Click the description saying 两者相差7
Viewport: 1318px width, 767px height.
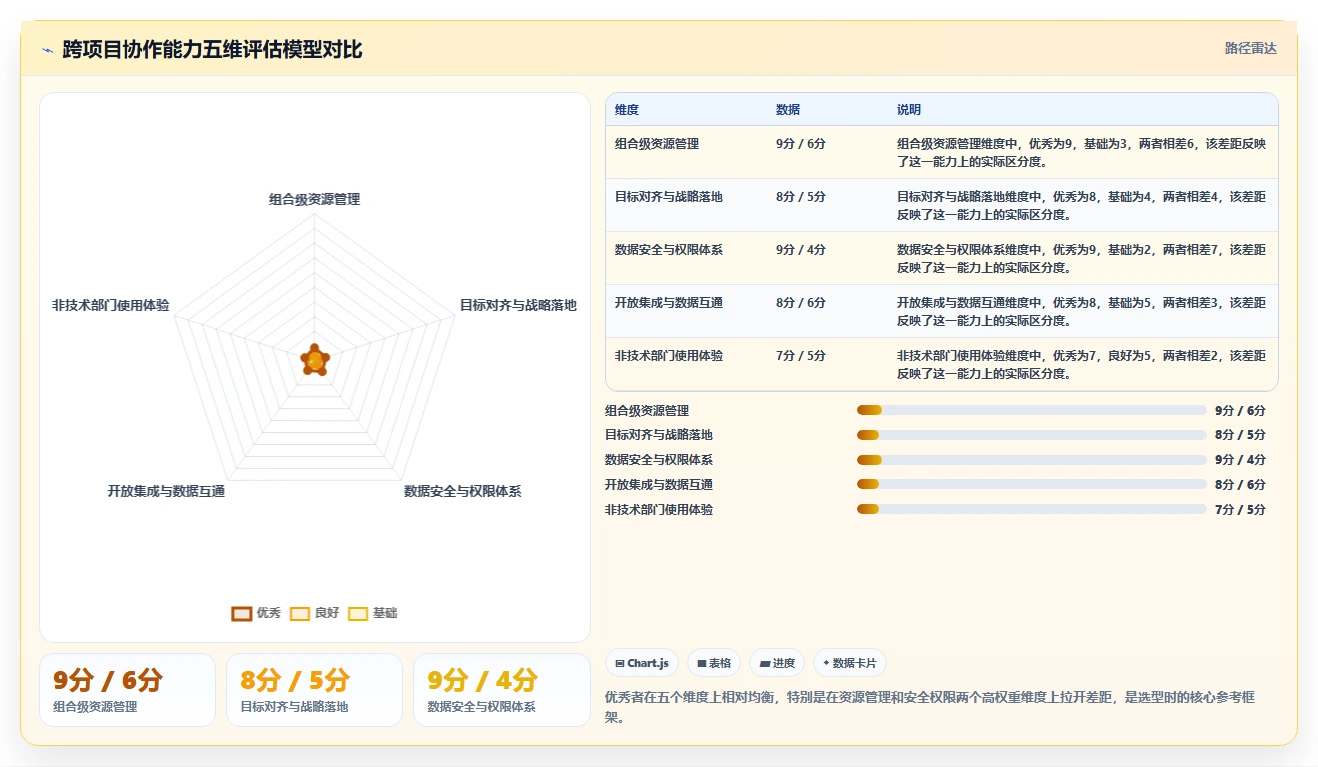pos(1081,258)
